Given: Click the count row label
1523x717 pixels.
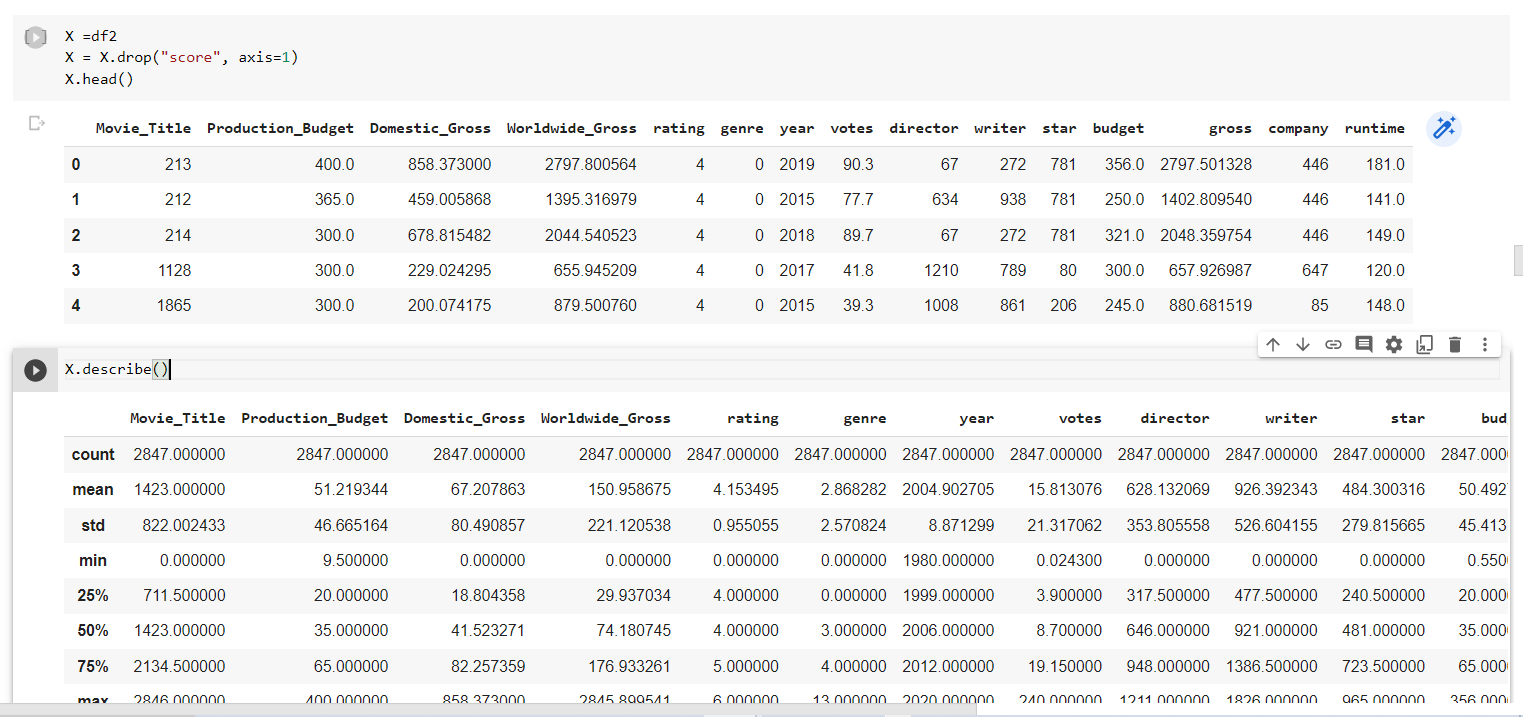Looking at the screenshot, I should click(x=93, y=454).
